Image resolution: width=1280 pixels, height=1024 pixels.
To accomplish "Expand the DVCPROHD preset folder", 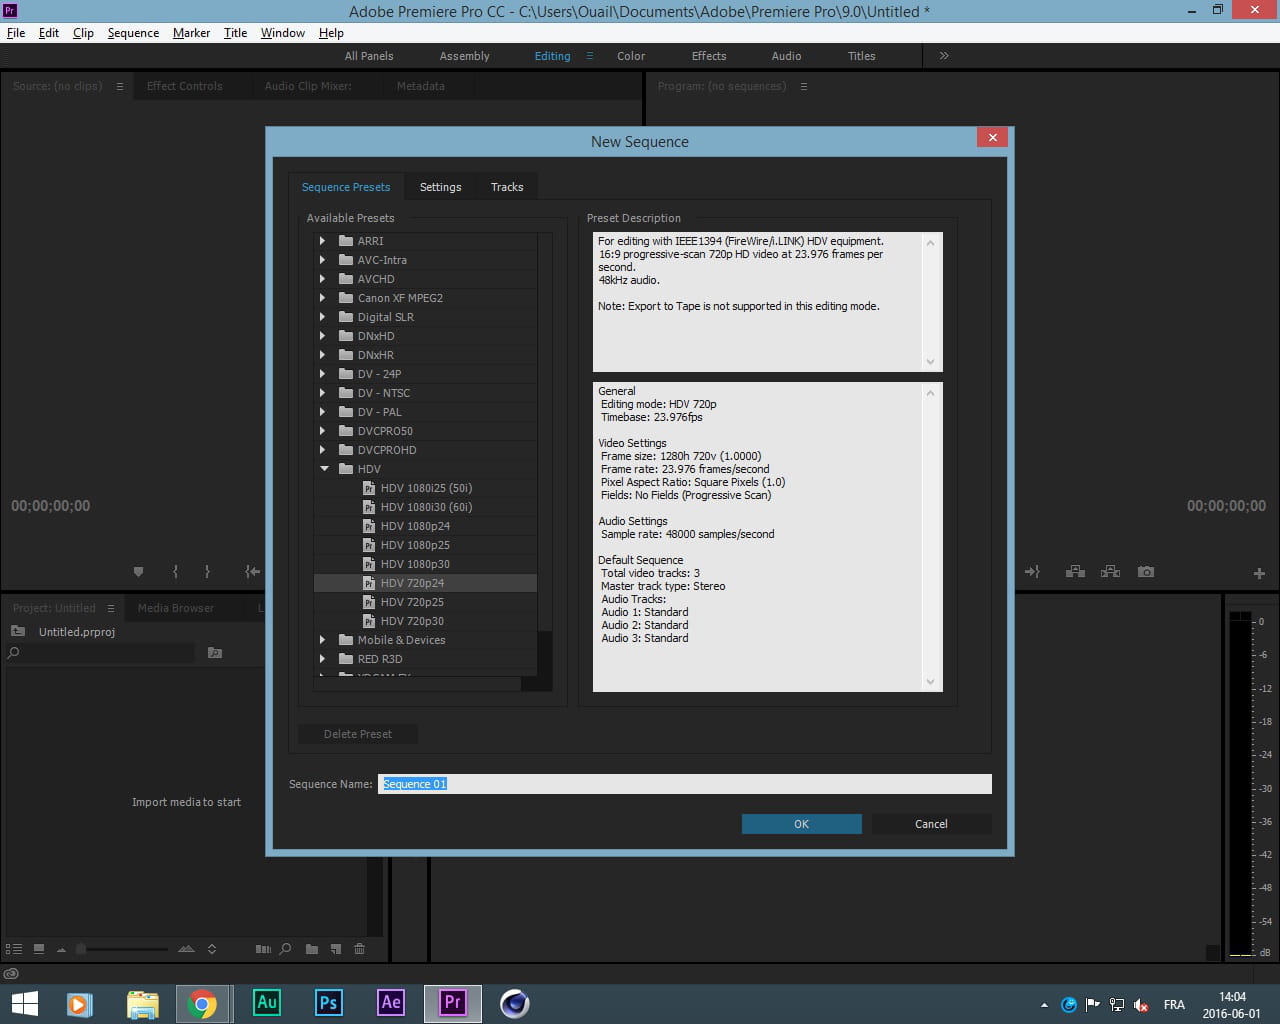I will tap(322, 450).
